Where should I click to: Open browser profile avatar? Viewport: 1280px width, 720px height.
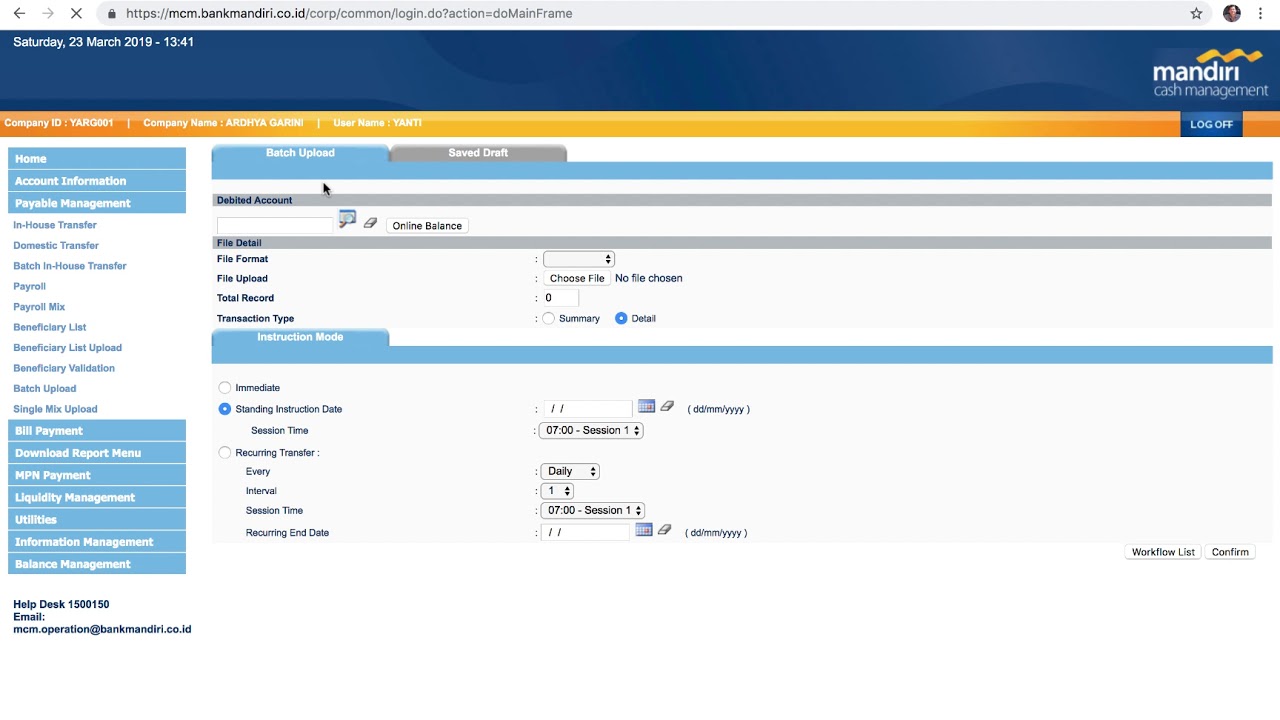point(1232,14)
